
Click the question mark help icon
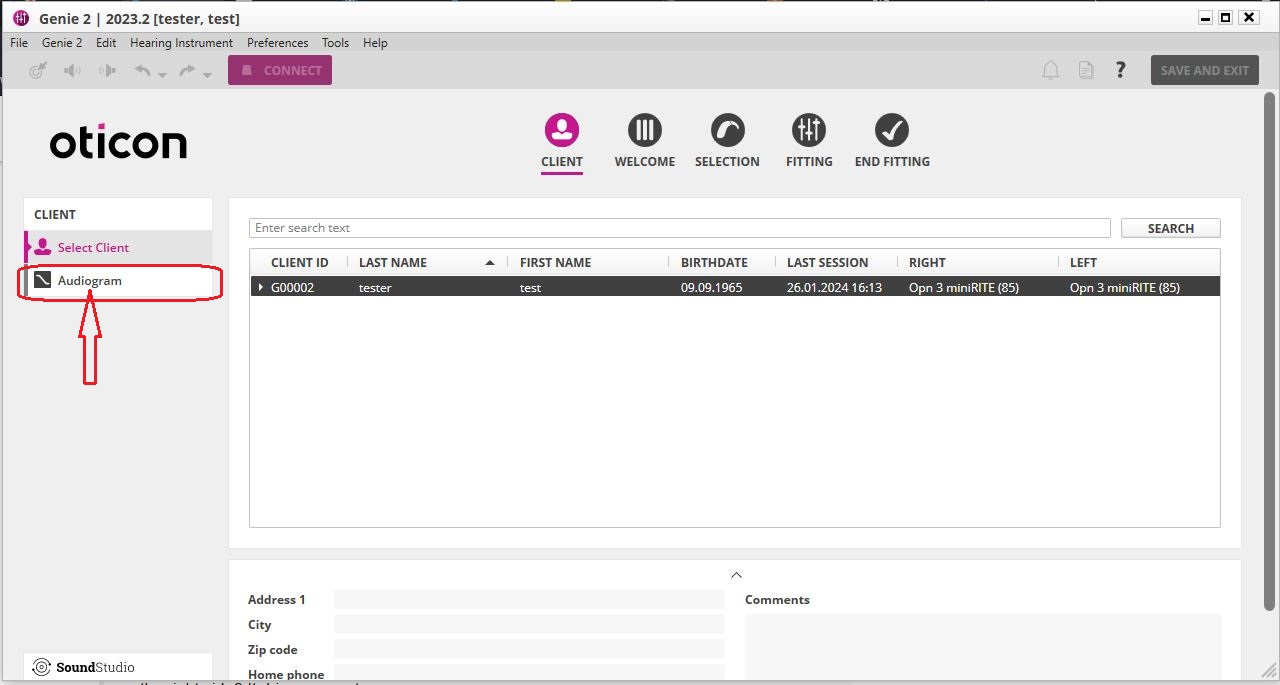[x=1121, y=70]
